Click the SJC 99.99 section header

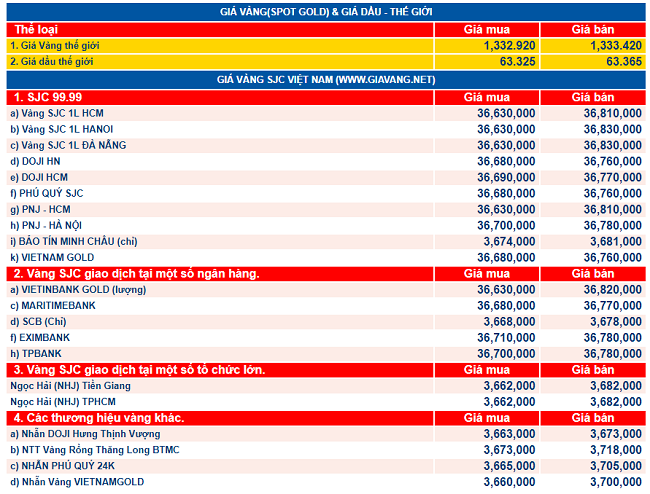(x=48, y=97)
